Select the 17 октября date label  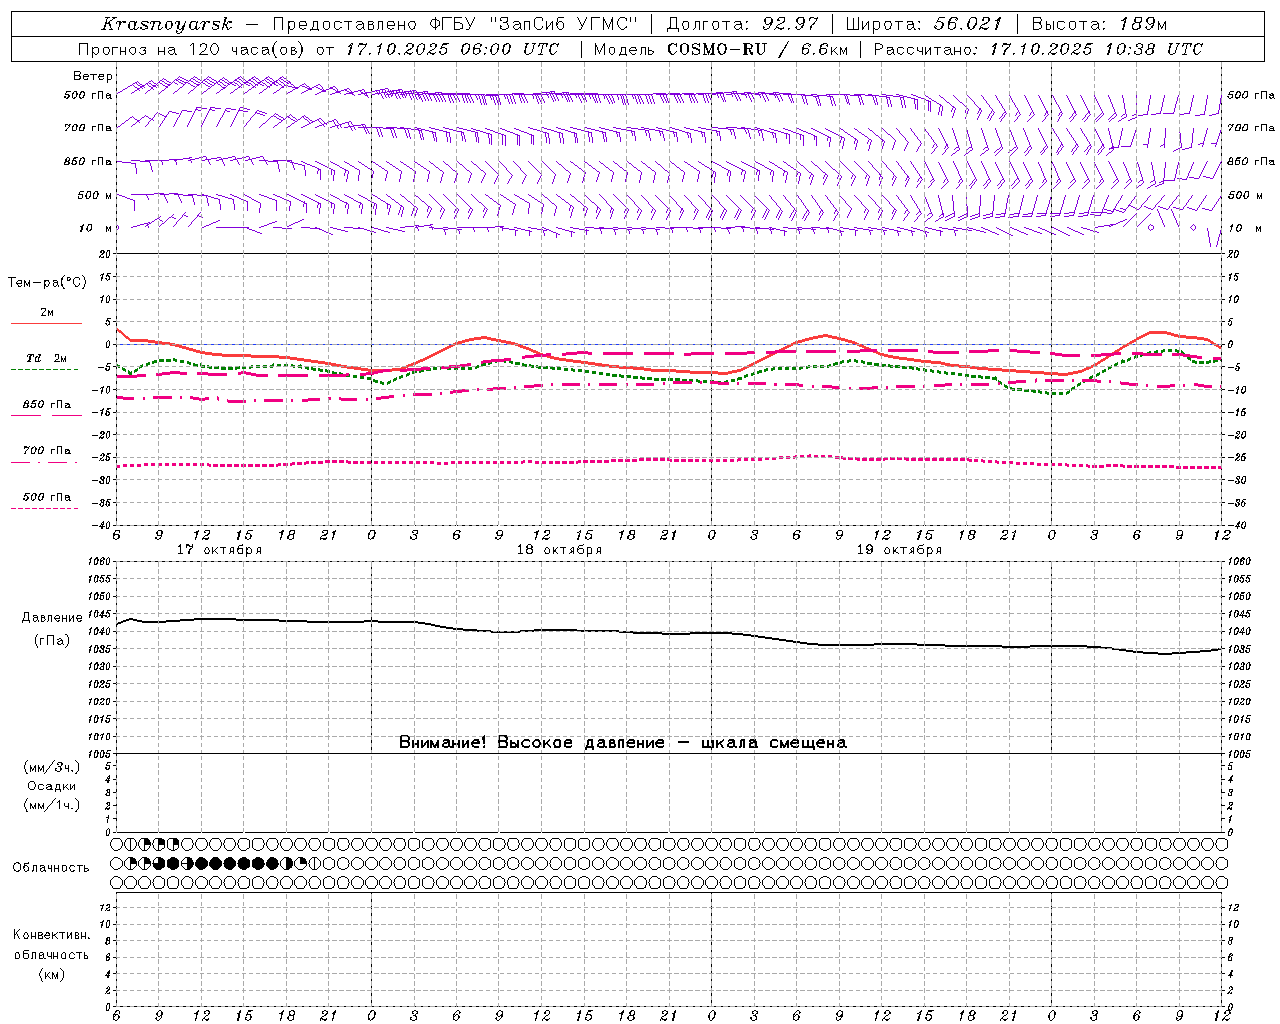[219, 550]
